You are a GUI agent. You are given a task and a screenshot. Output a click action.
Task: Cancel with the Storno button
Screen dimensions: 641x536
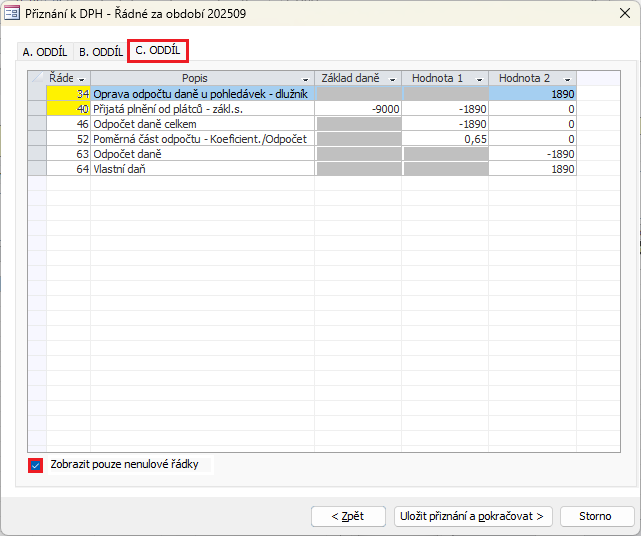[596, 516]
